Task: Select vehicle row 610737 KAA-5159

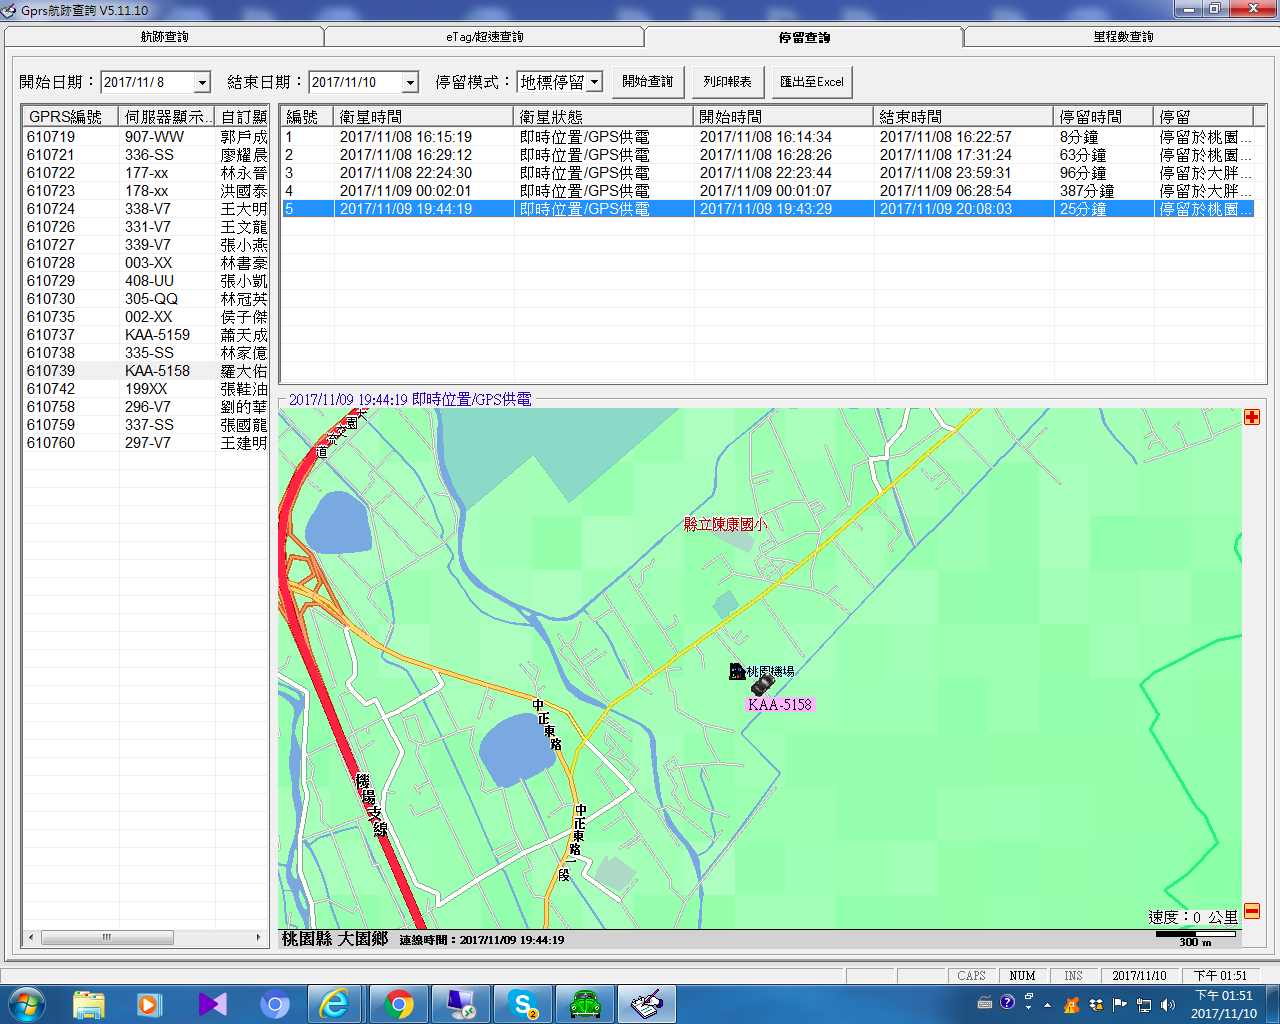Action: (x=146, y=335)
